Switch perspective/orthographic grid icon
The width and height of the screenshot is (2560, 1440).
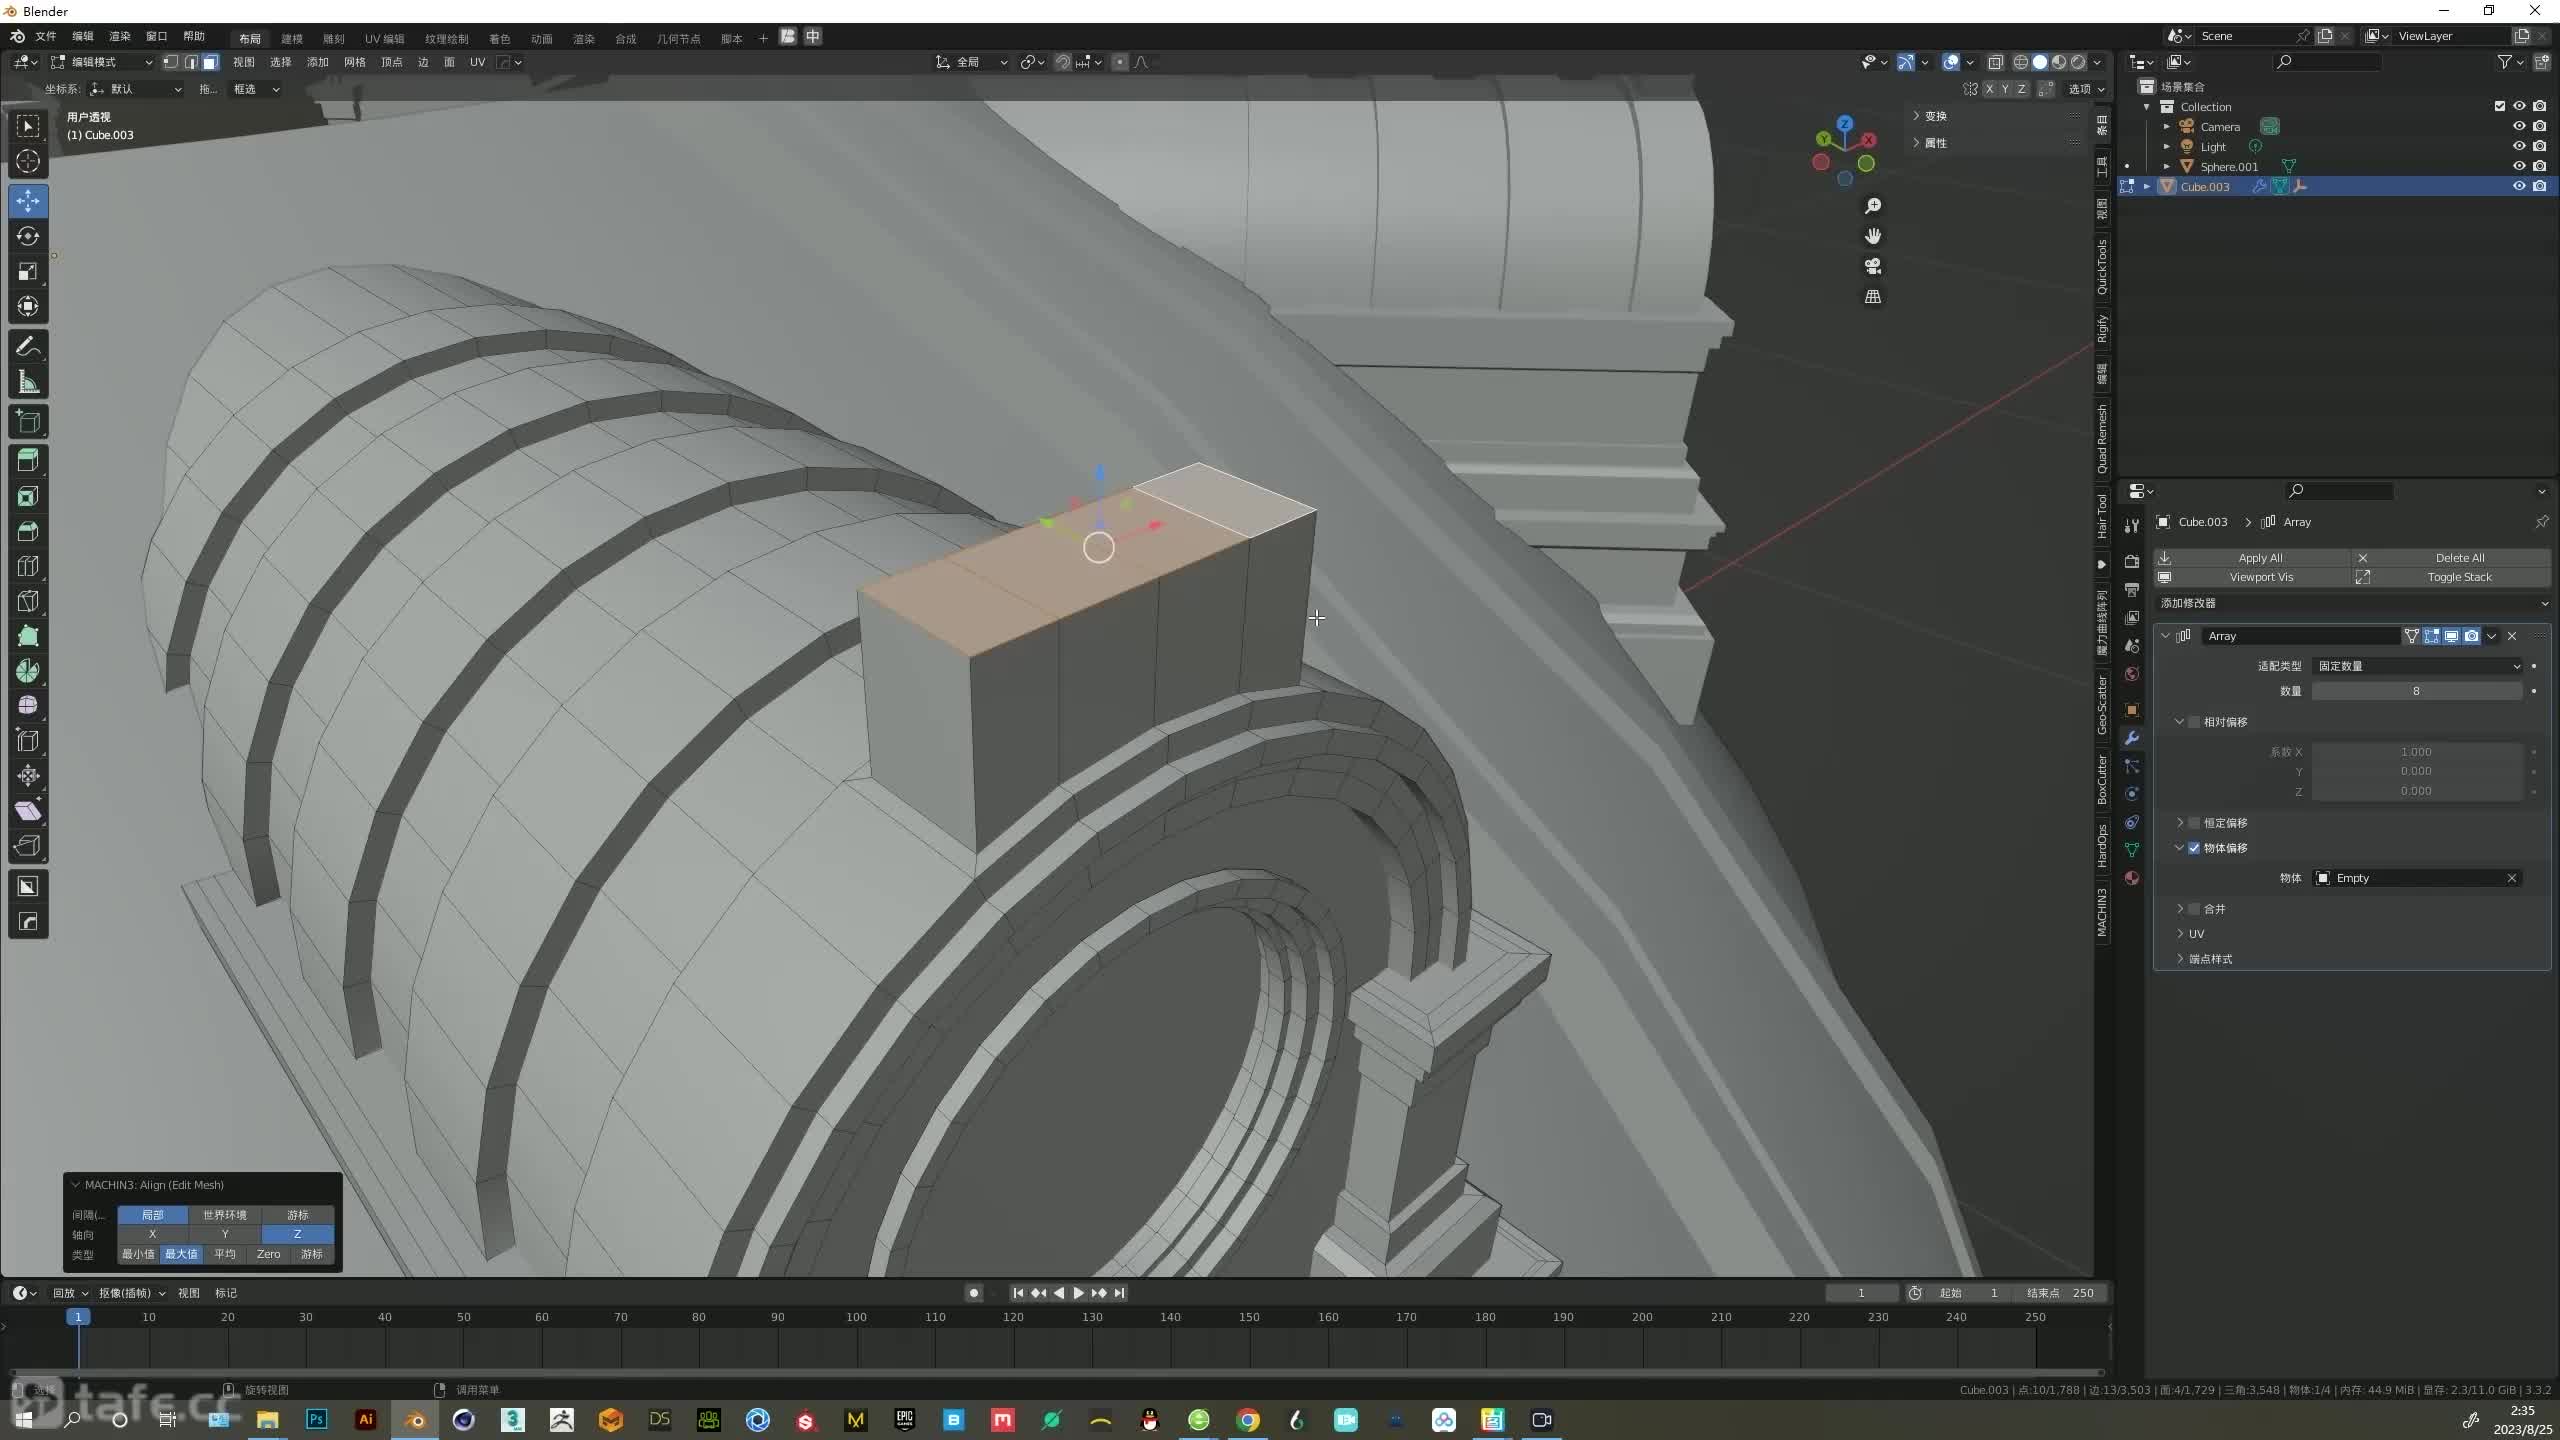coord(1873,297)
